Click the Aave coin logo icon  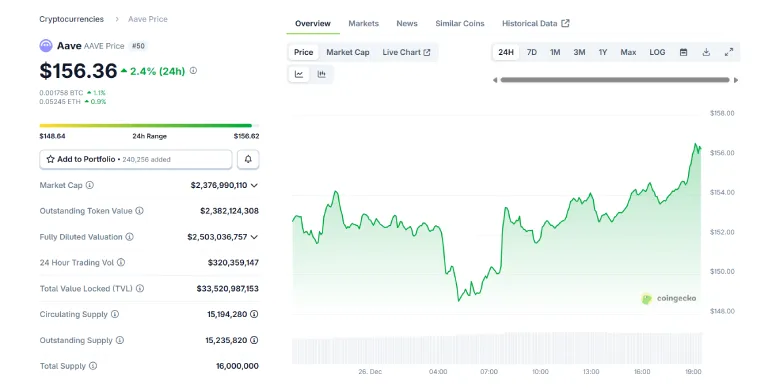[x=46, y=46]
